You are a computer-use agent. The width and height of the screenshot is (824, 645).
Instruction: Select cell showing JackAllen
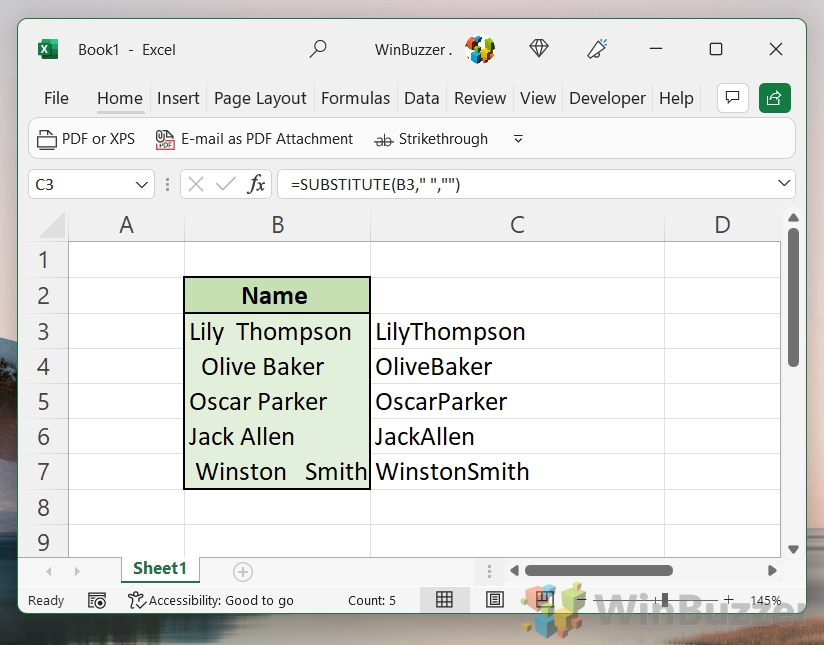518,437
